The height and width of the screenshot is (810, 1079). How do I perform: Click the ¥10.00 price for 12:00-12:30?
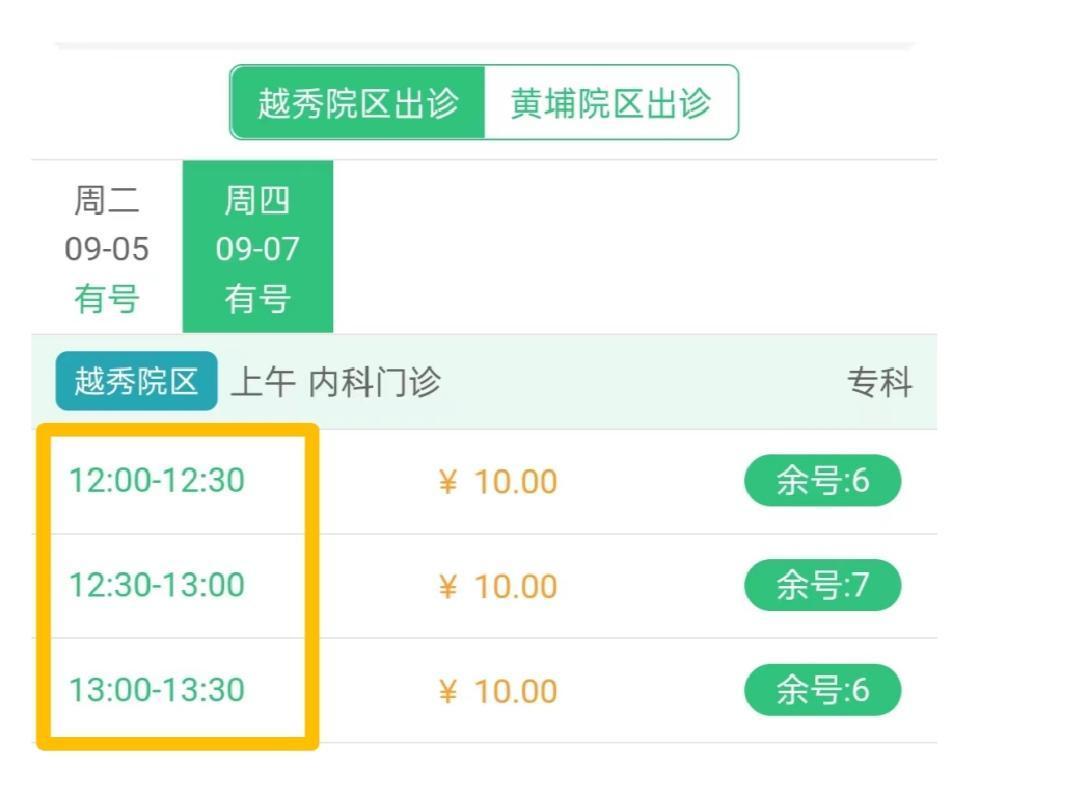498,482
